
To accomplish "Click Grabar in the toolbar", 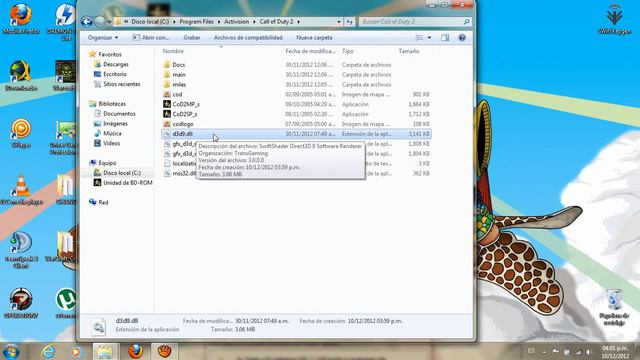I will click(x=191, y=38).
